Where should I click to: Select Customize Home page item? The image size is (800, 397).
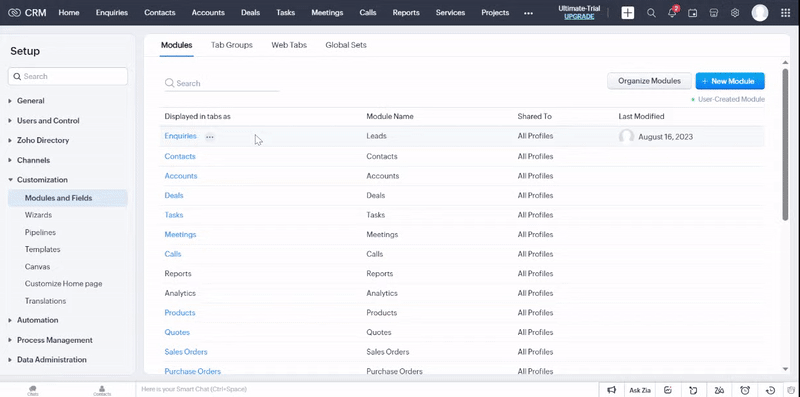63,284
